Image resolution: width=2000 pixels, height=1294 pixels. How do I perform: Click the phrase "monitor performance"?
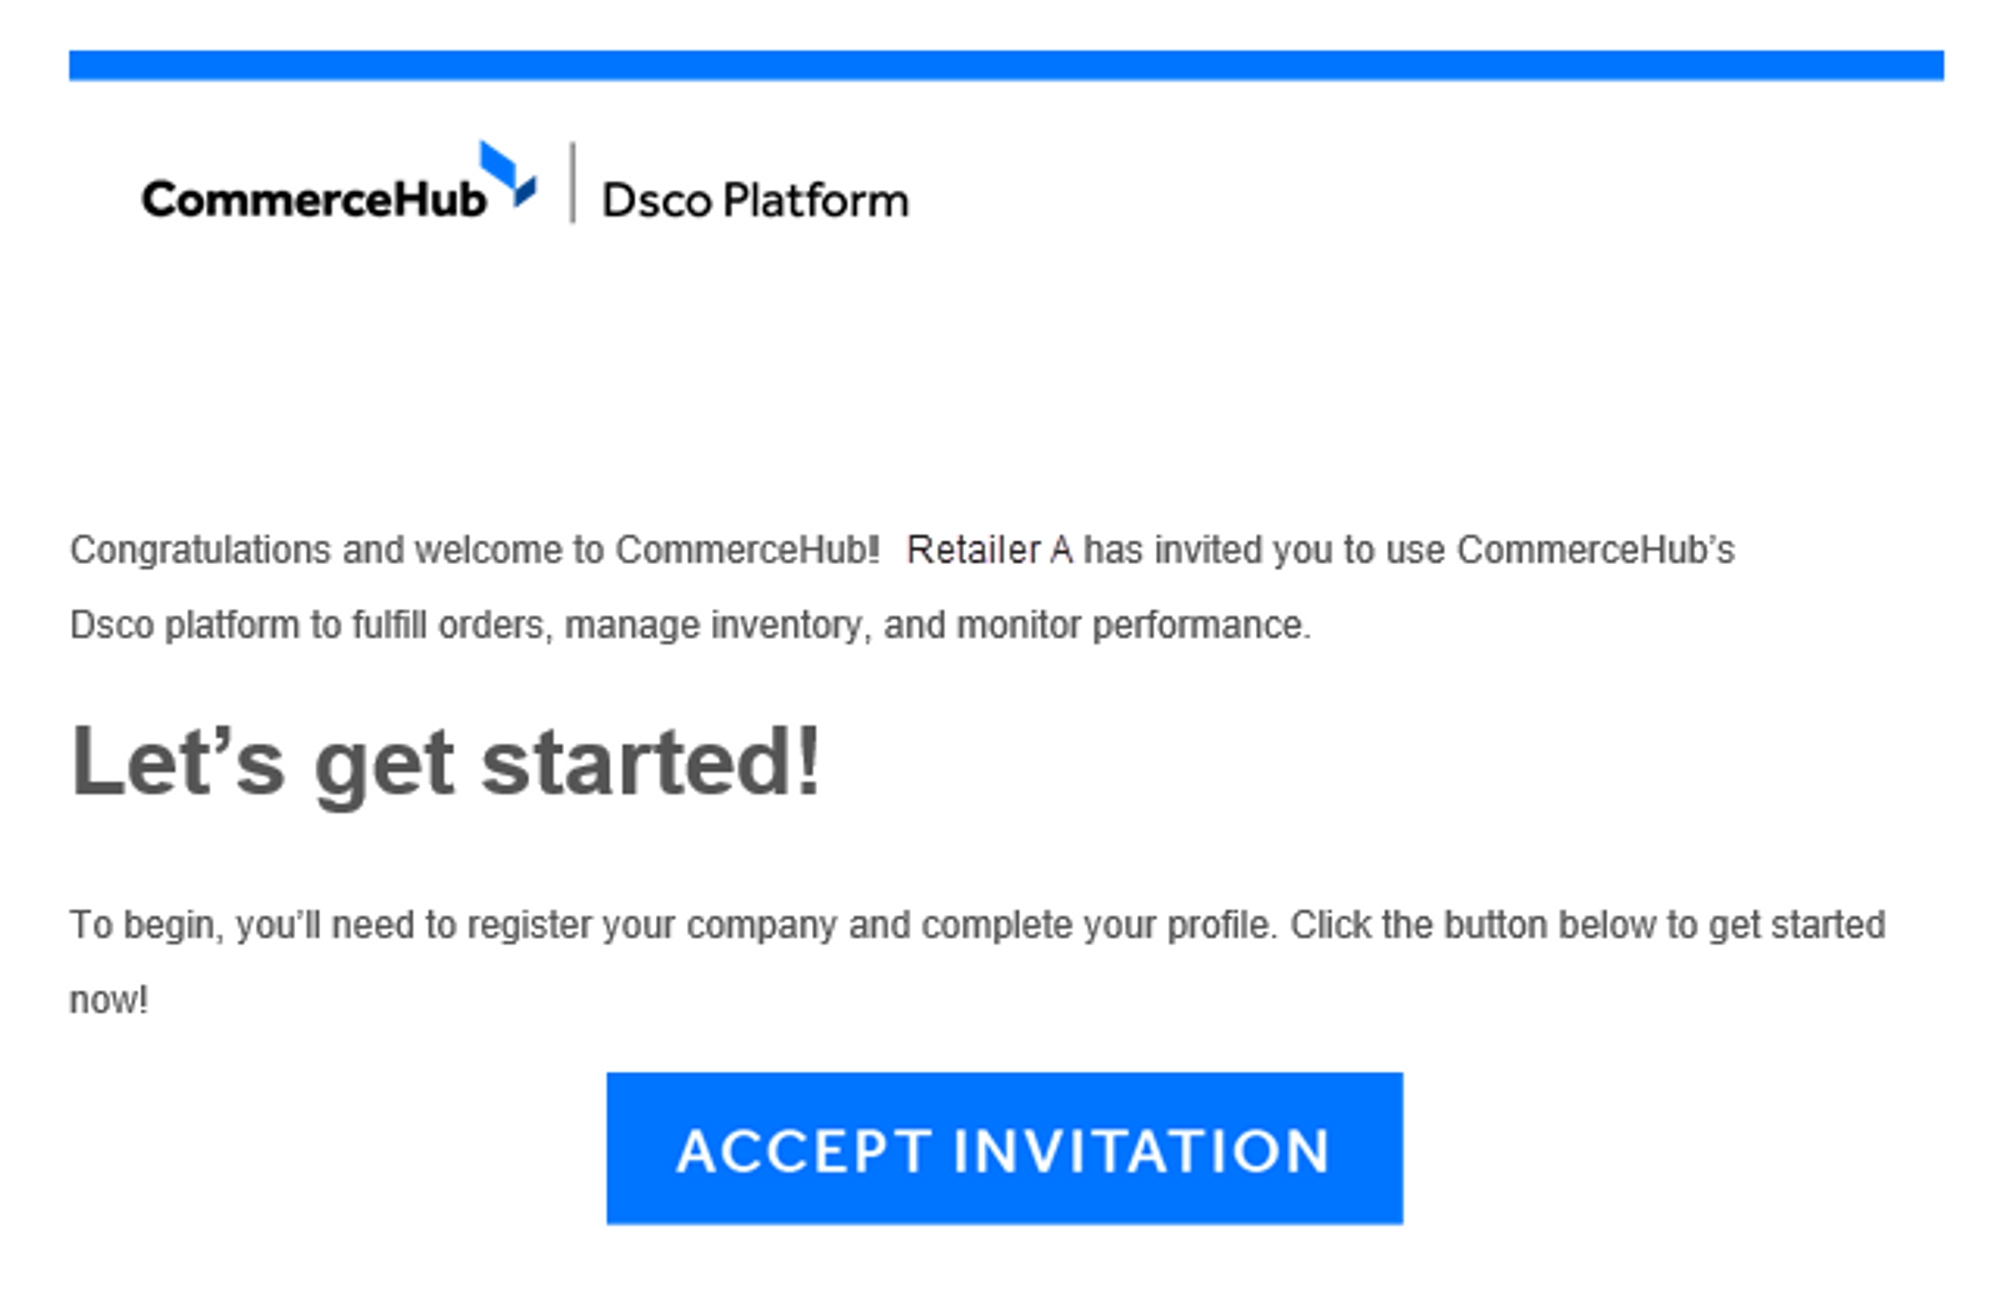click(x=1133, y=626)
